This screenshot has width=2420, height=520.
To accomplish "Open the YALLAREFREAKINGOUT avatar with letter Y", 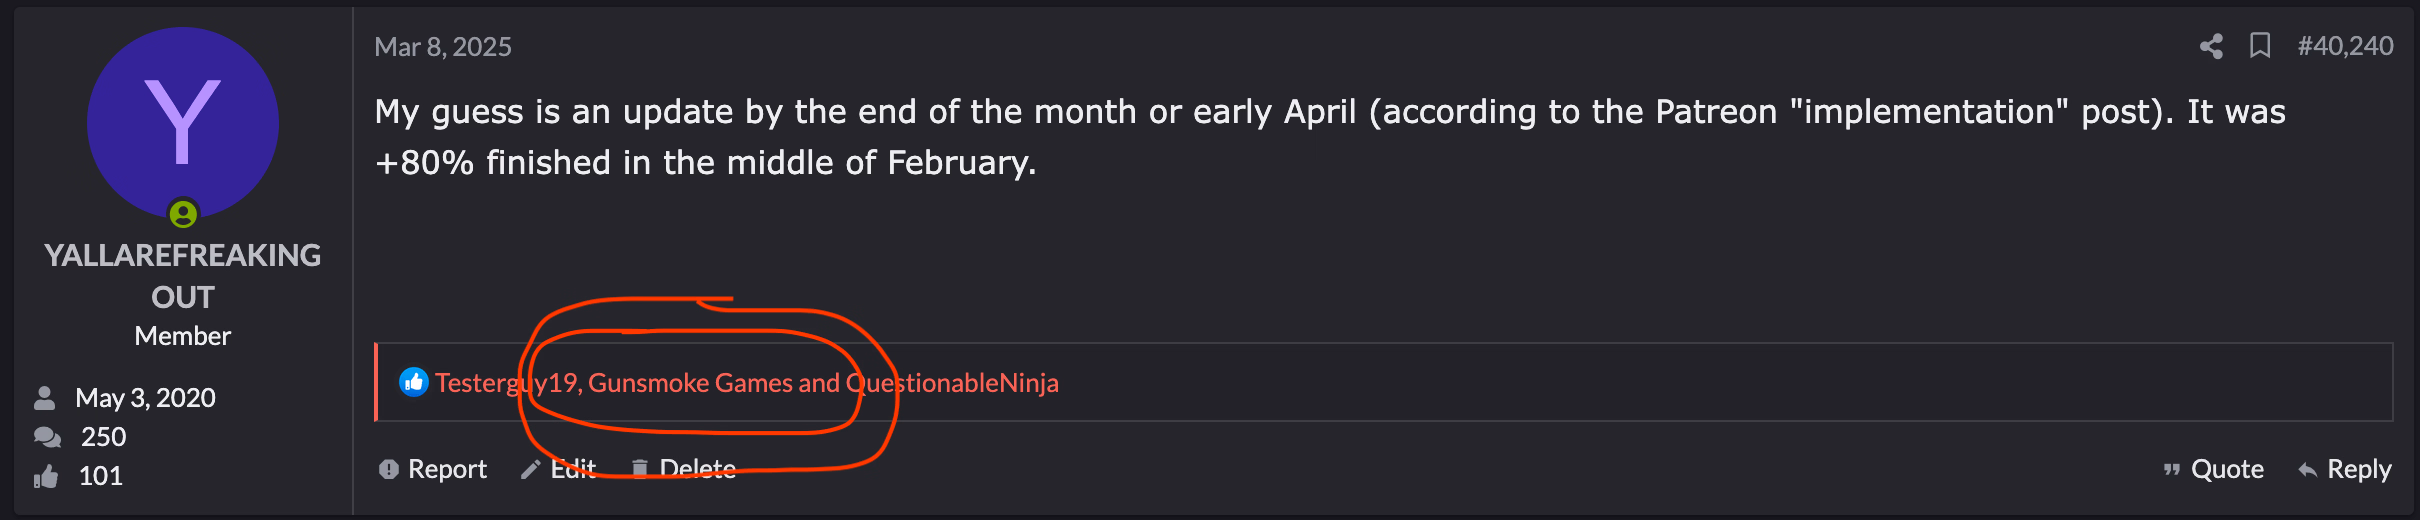I will [183, 123].
